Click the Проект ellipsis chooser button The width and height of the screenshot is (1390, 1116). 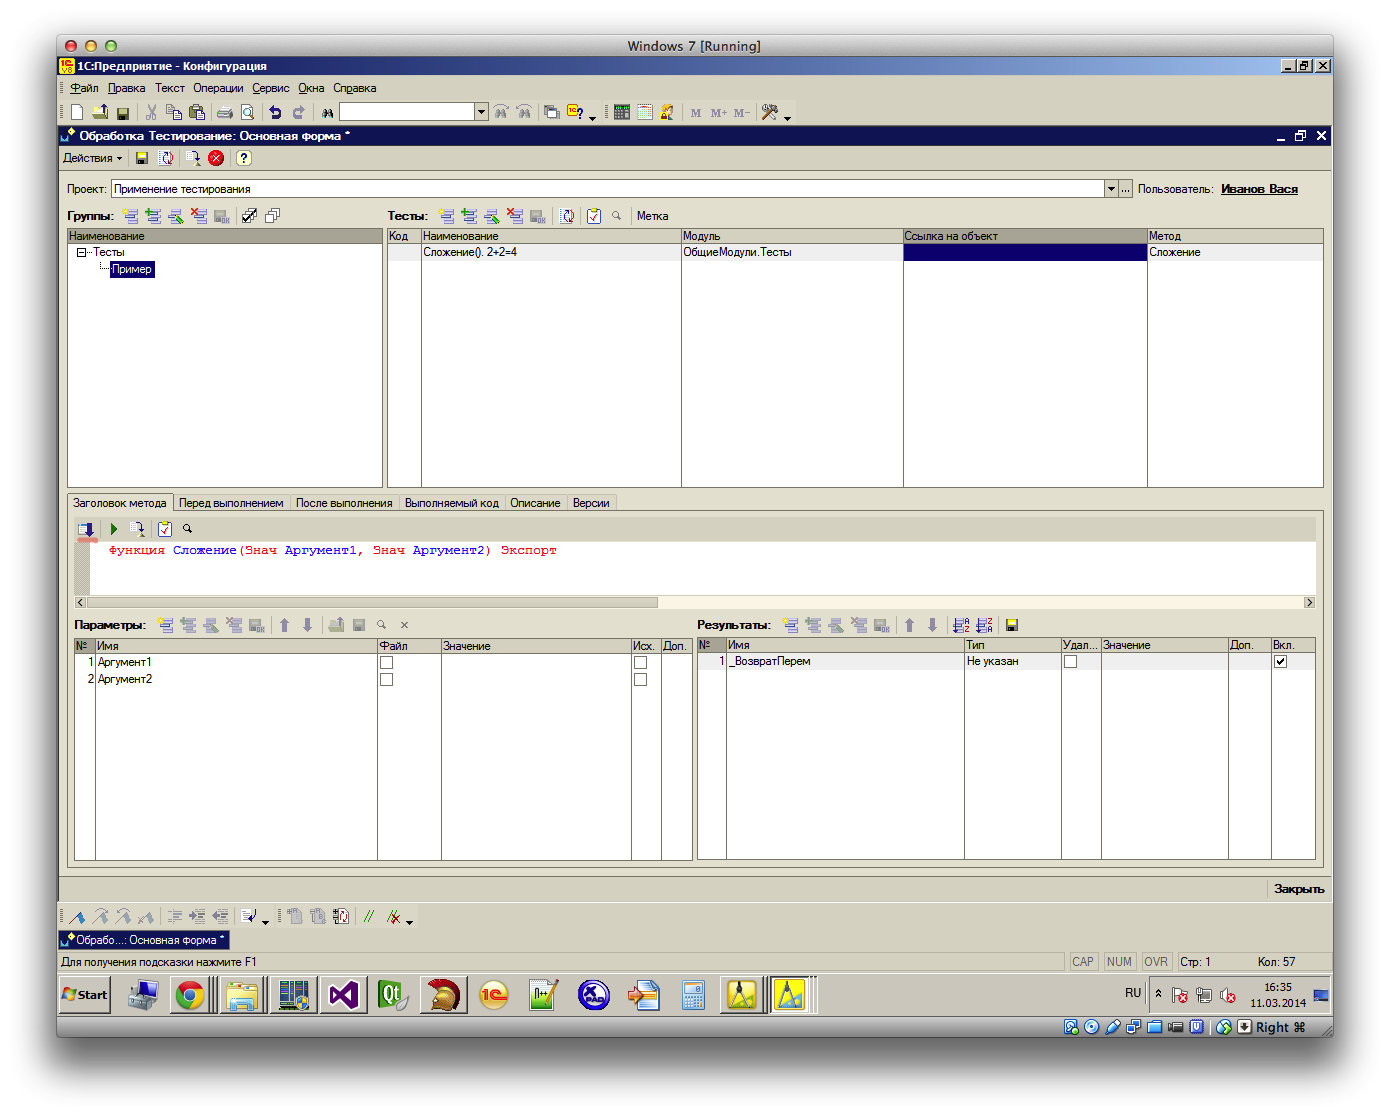(x=1126, y=189)
